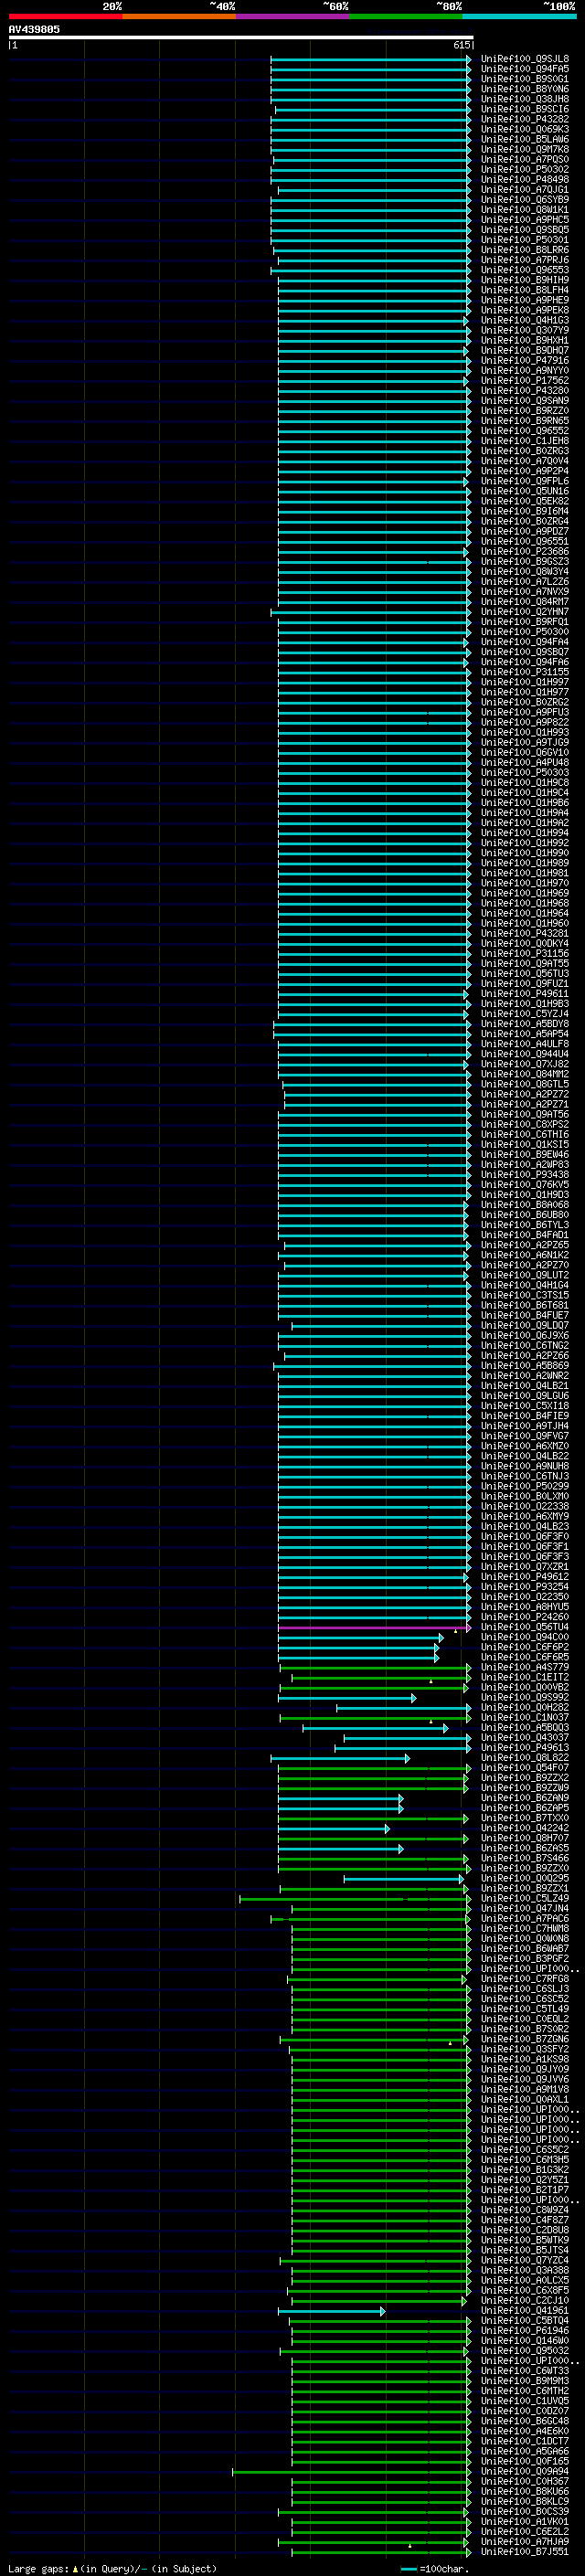Viewport: 585px width, 2576px height.
Task: Click the green ~80% identity legend segment
Action: coord(406,16)
